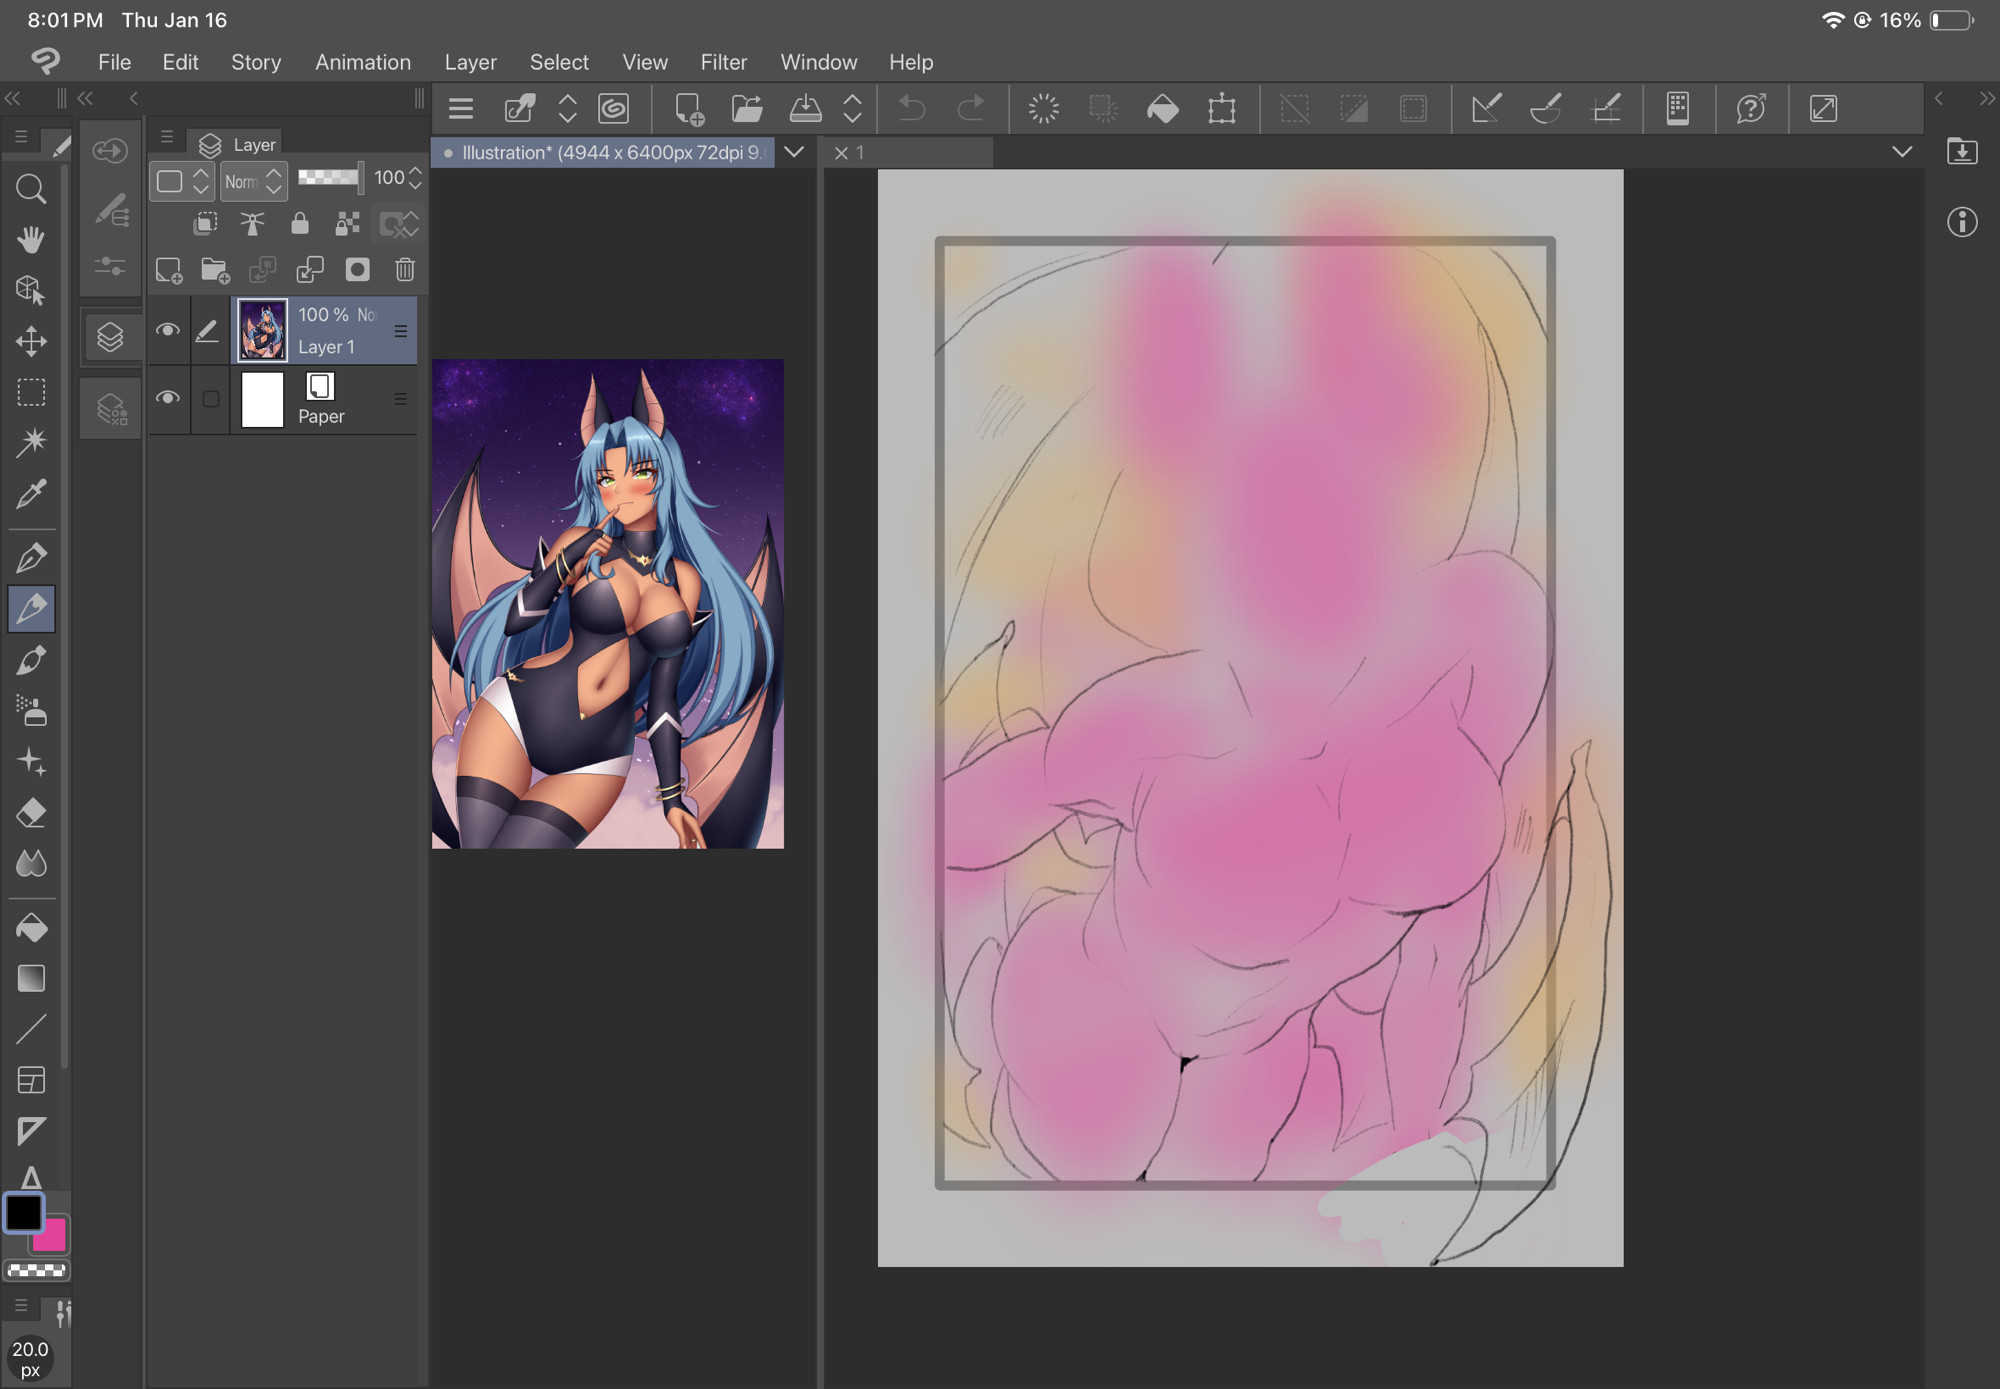Select the Decoration sparkle tool
Image resolution: width=2000 pixels, height=1389 pixels.
(x=31, y=762)
